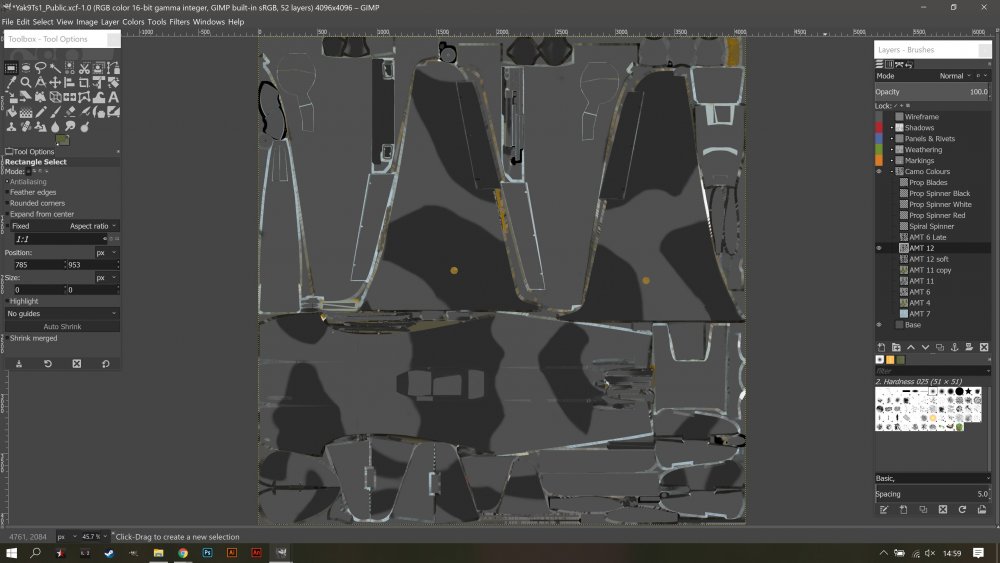
Task: Select the Text tool in toolbox
Action: pyautogui.click(x=113, y=97)
